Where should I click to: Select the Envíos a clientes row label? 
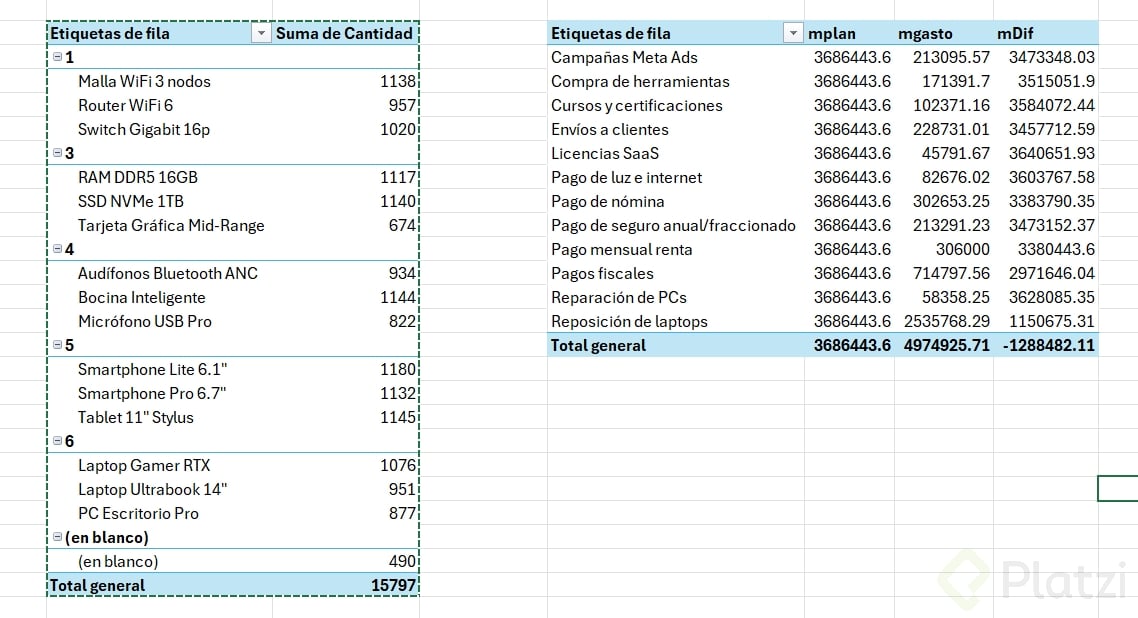click(610, 129)
